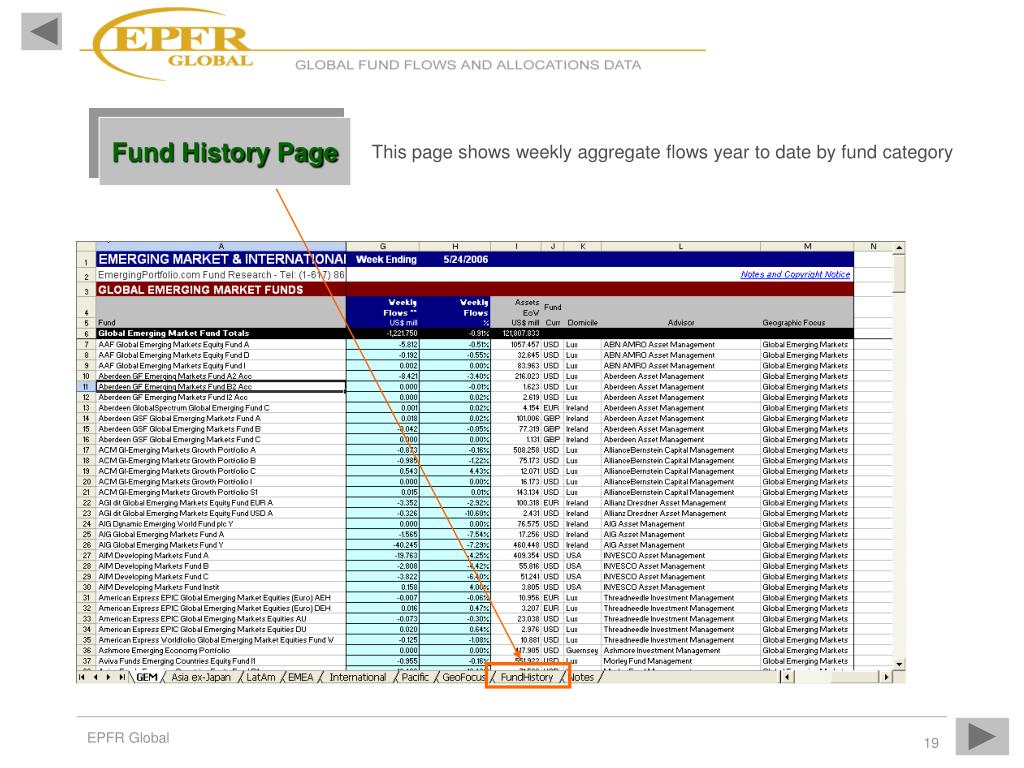1024x768 pixels.
Task: Select column L header
Action: pos(680,246)
